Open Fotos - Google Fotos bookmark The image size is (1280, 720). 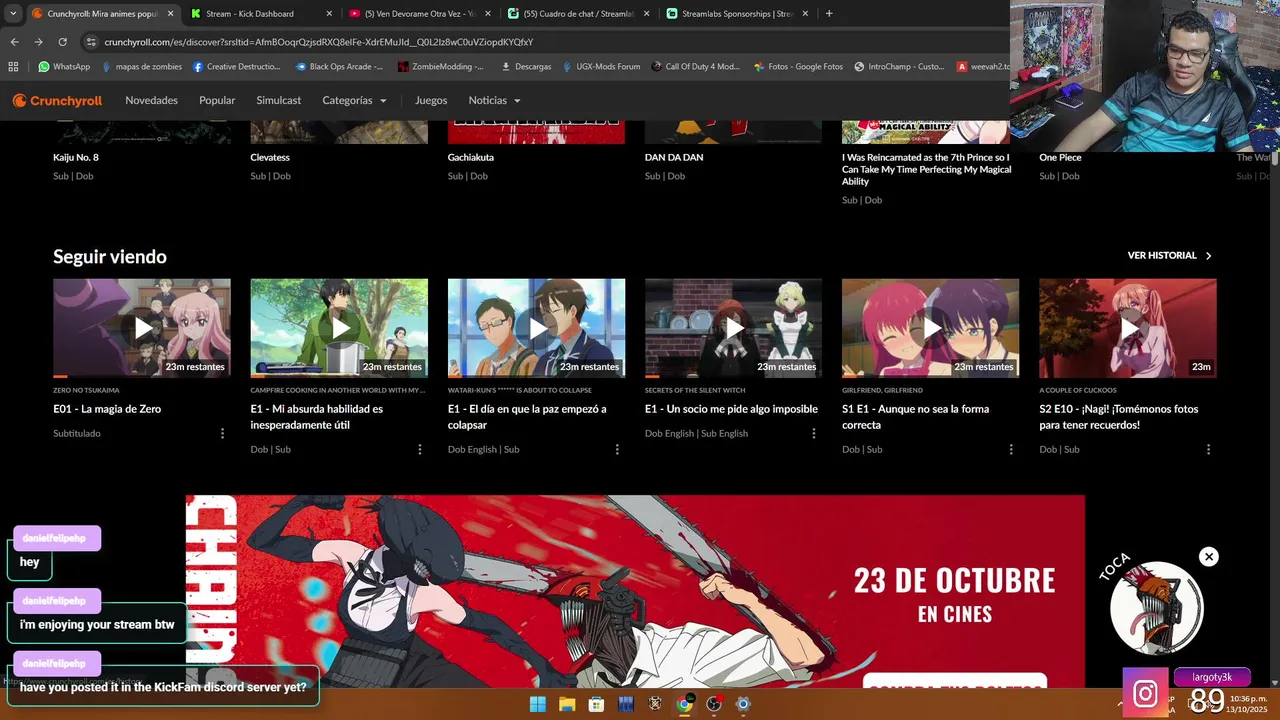[798, 67]
